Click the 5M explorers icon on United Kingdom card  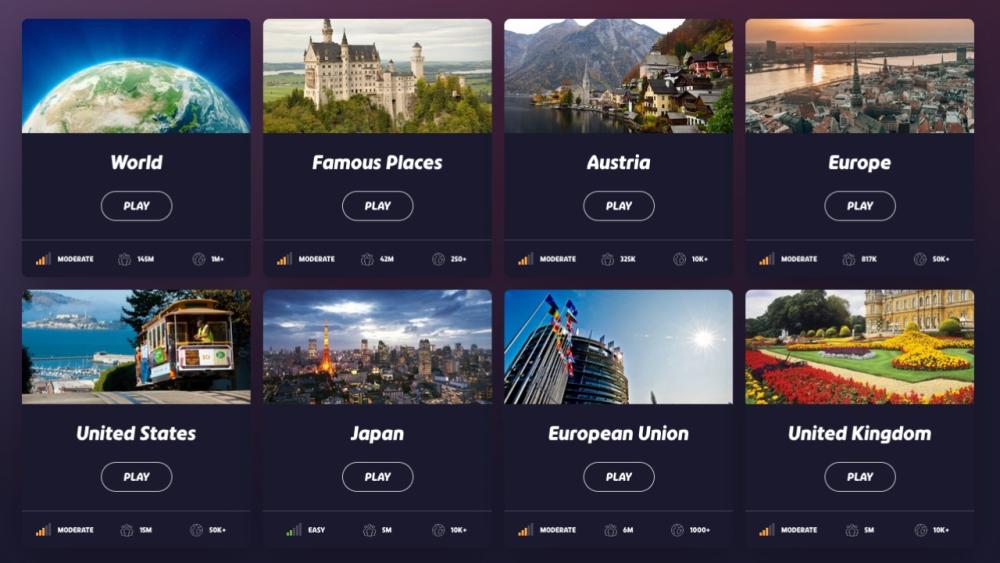851,530
